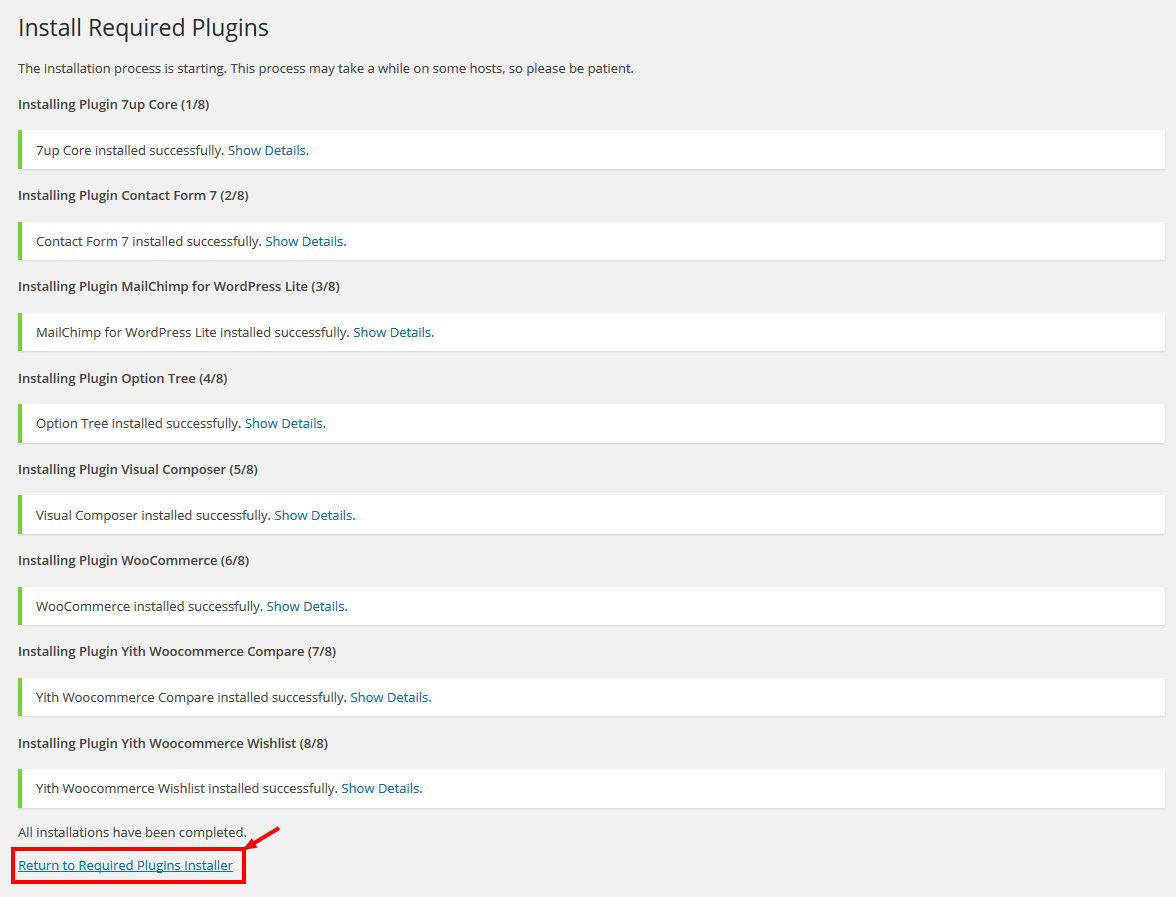Click 'MailChimp for WordPress Lite installed successfully.' text

click(193, 332)
